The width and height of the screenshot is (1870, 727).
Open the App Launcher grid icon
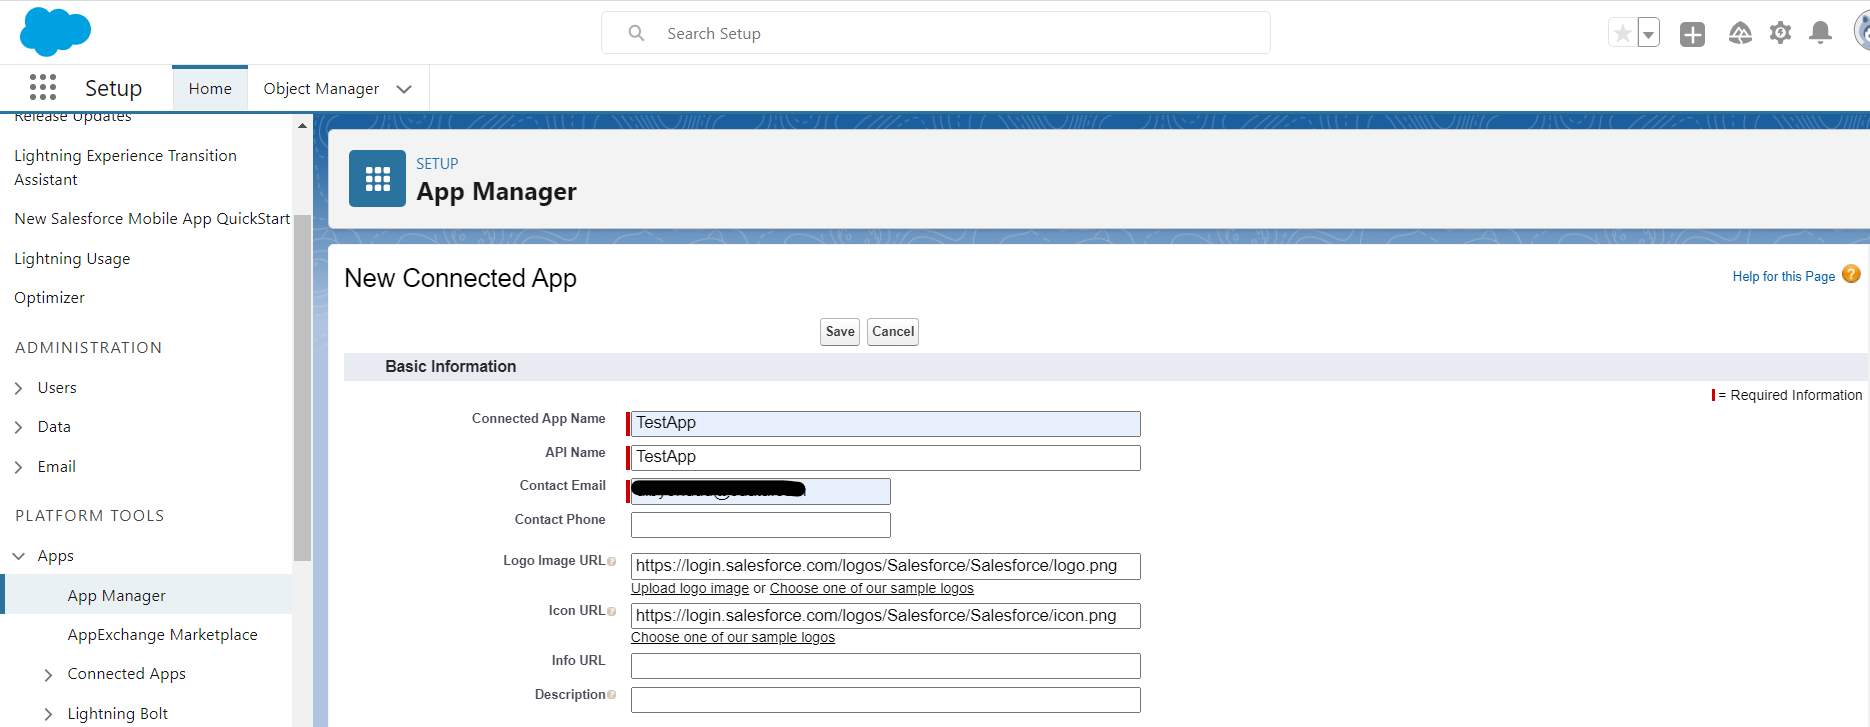click(43, 88)
